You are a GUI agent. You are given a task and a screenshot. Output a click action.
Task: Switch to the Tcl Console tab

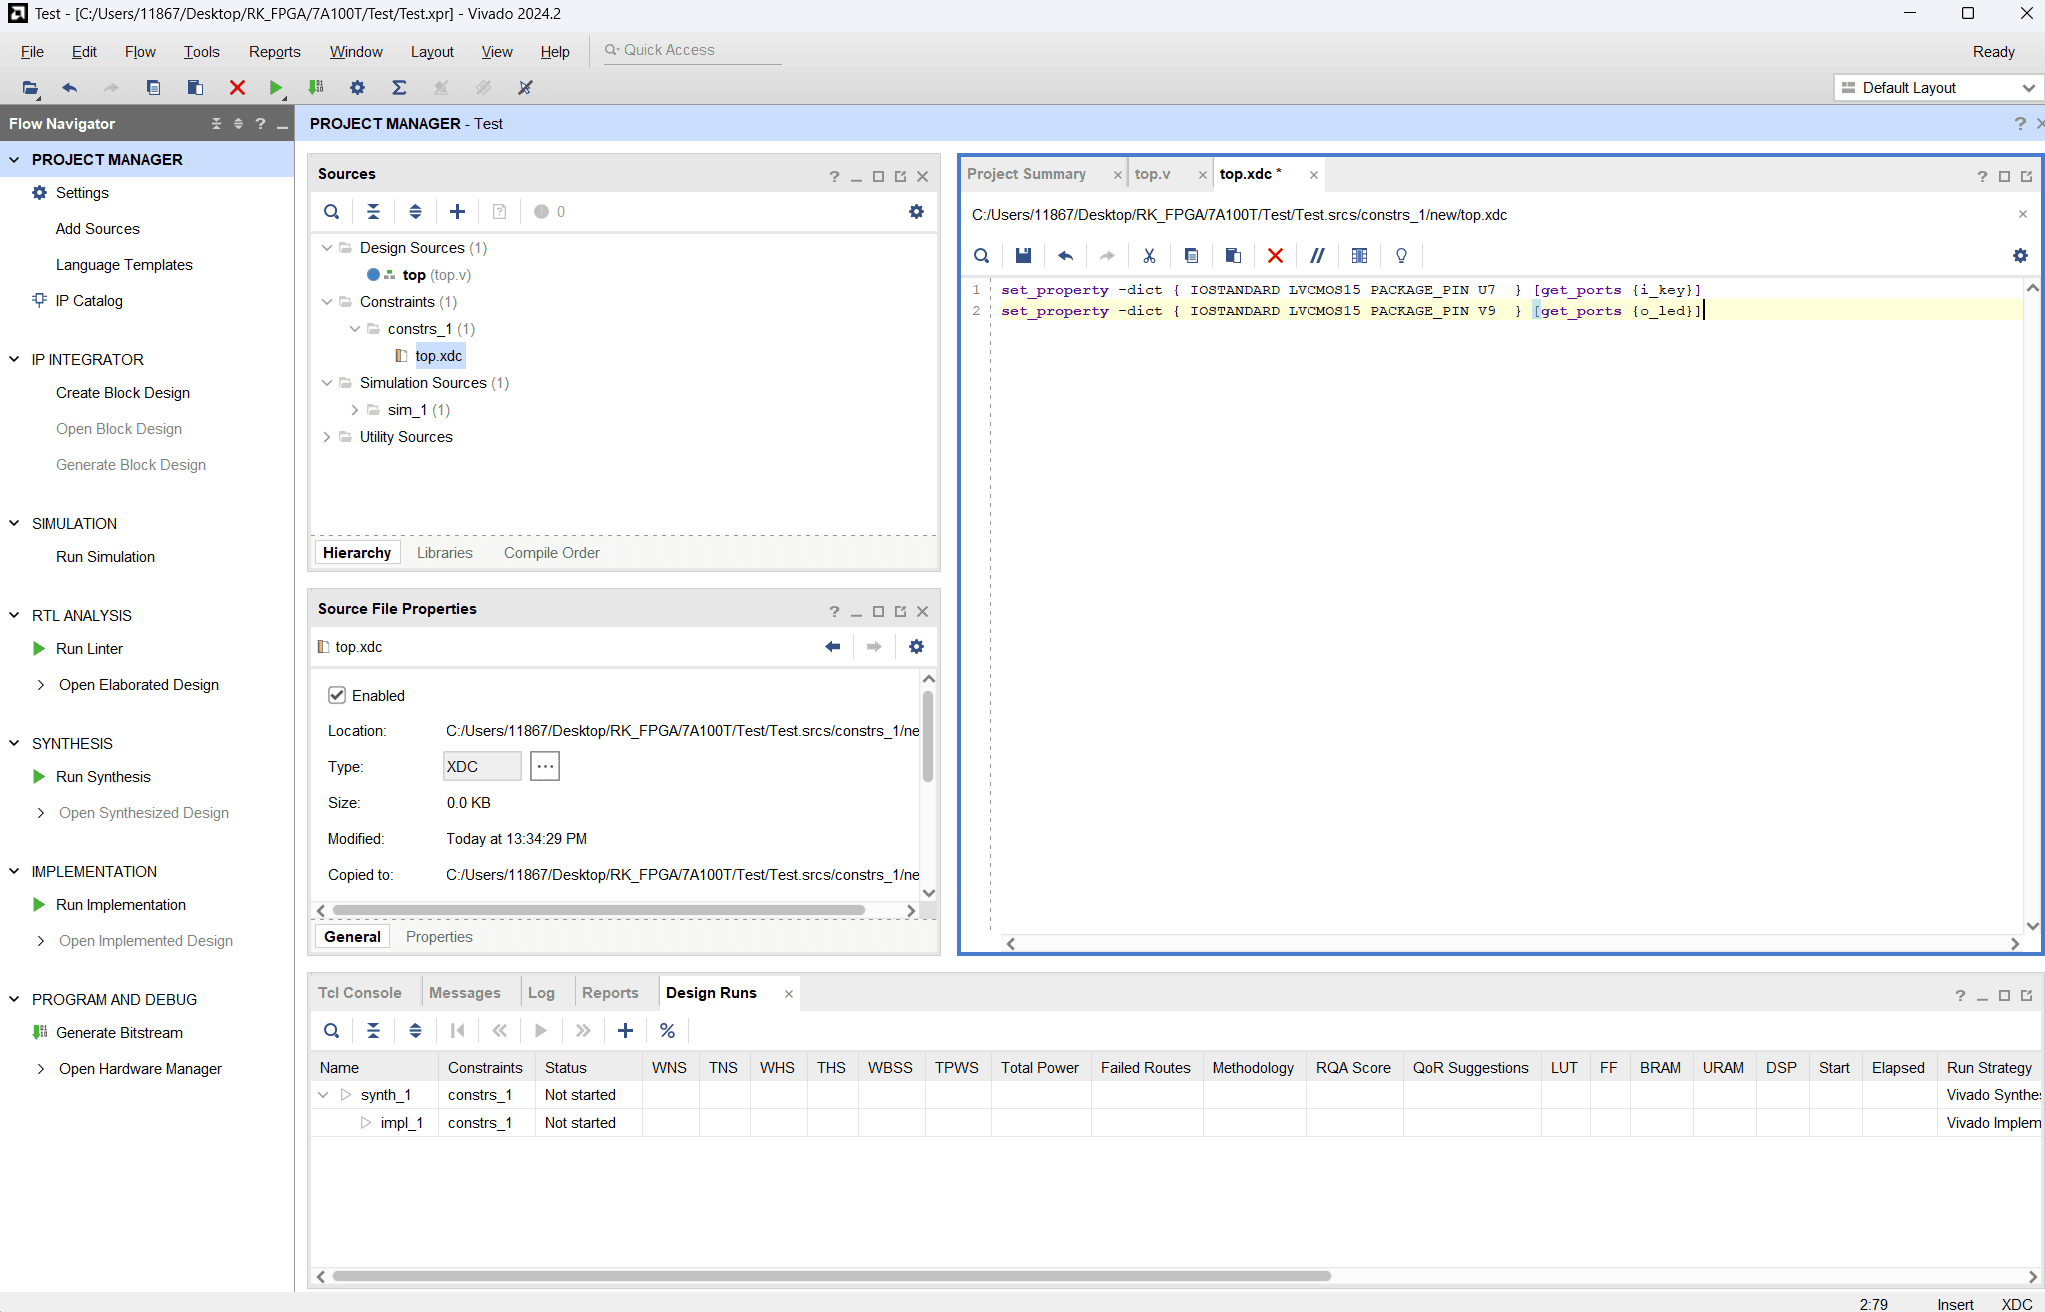tap(360, 993)
